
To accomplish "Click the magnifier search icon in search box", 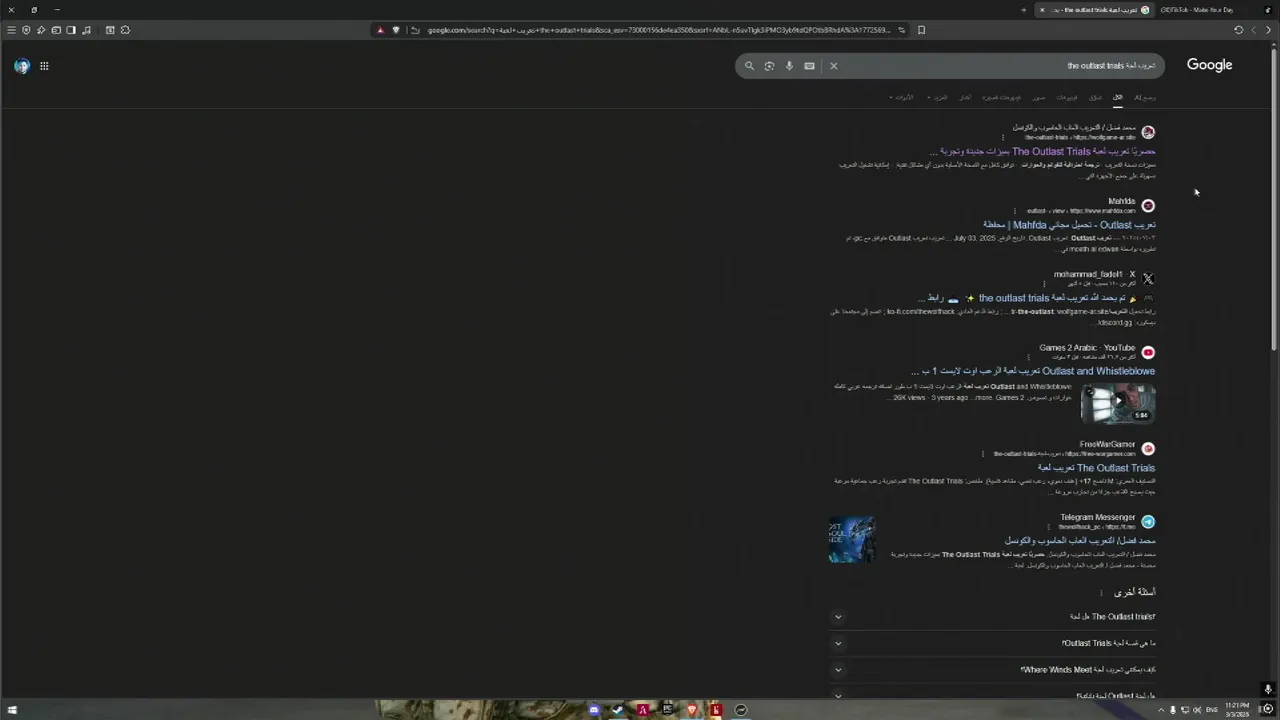I will click(749, 66).
